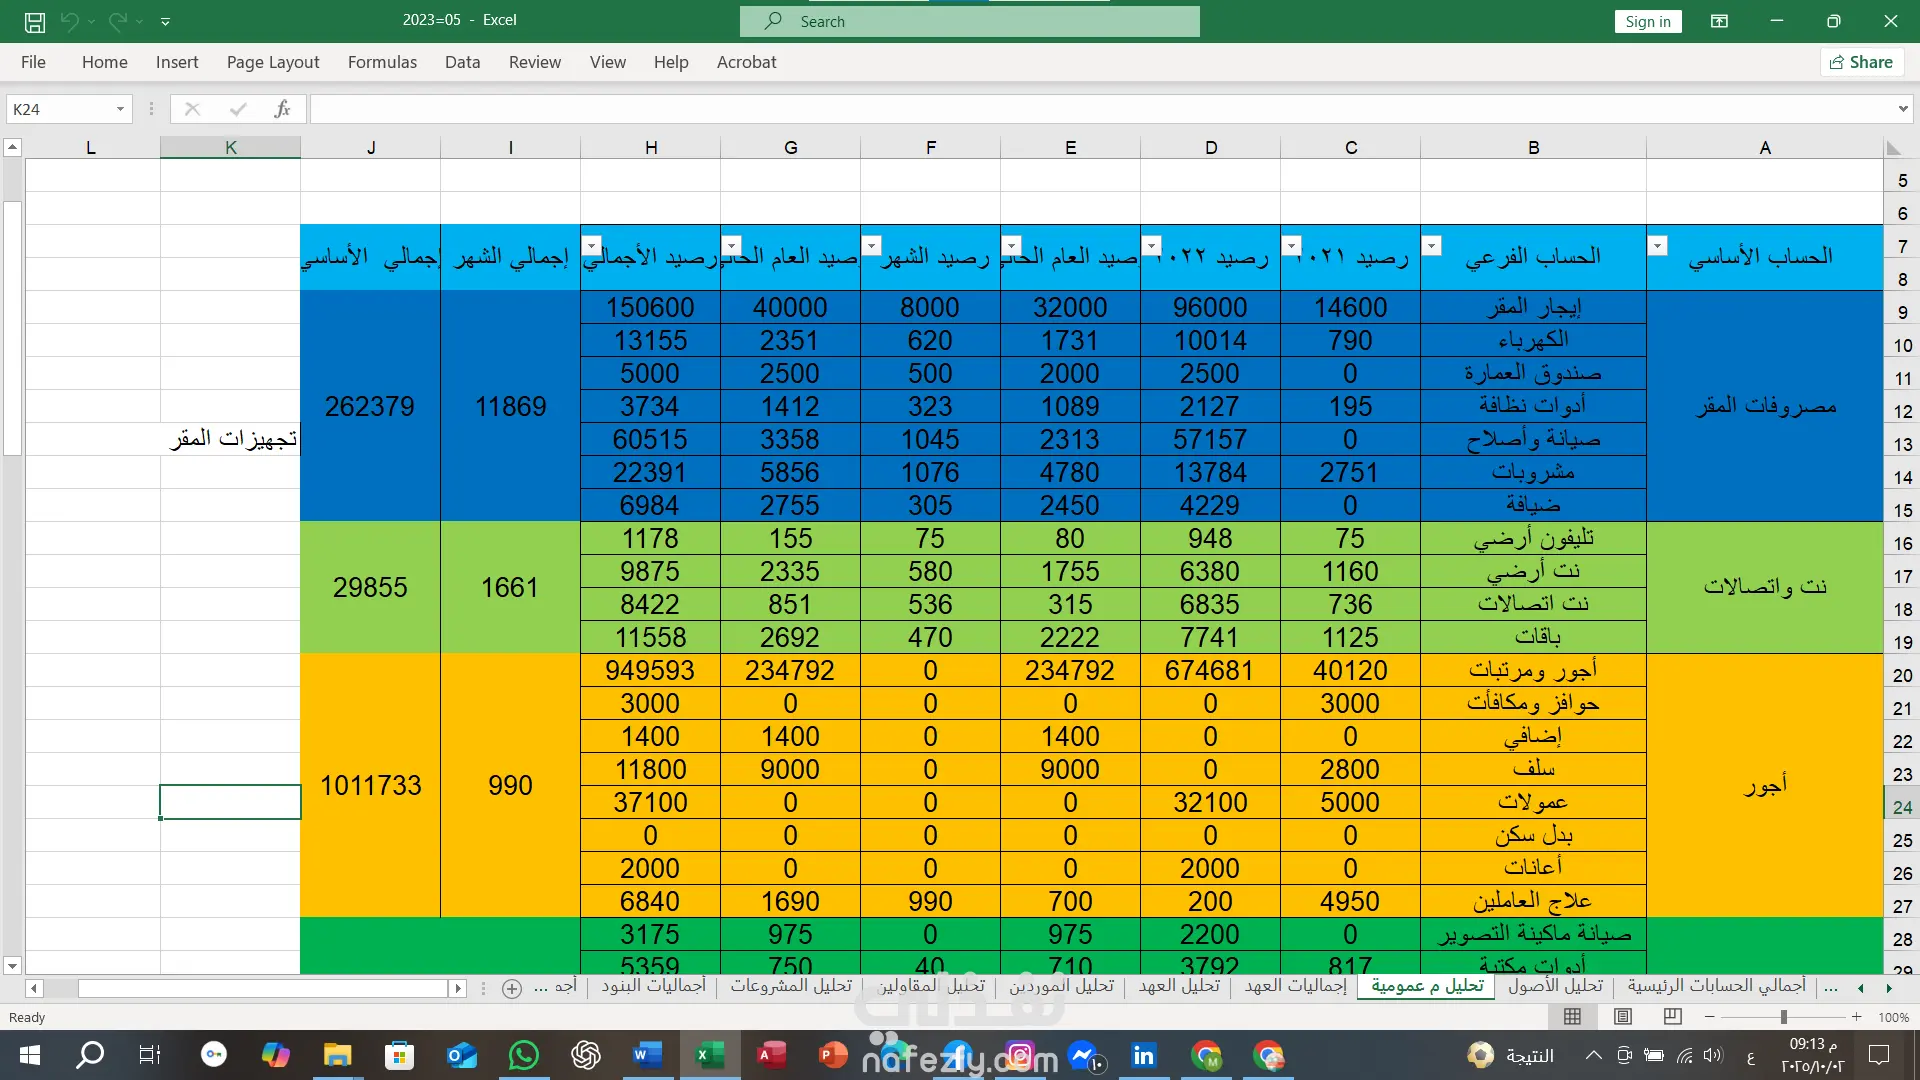Open the Formulas ribbon tab
This screenshot has width=1920, height=1080.
(382, 62)
